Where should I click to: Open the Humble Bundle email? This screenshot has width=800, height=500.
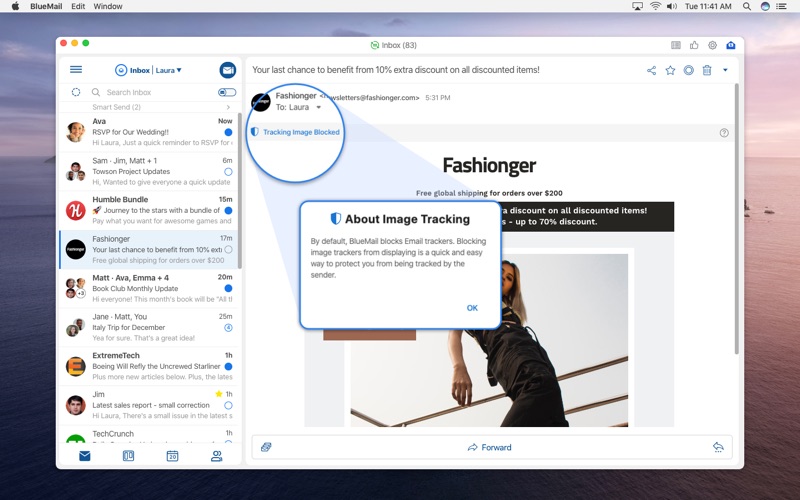click(148, 210)
